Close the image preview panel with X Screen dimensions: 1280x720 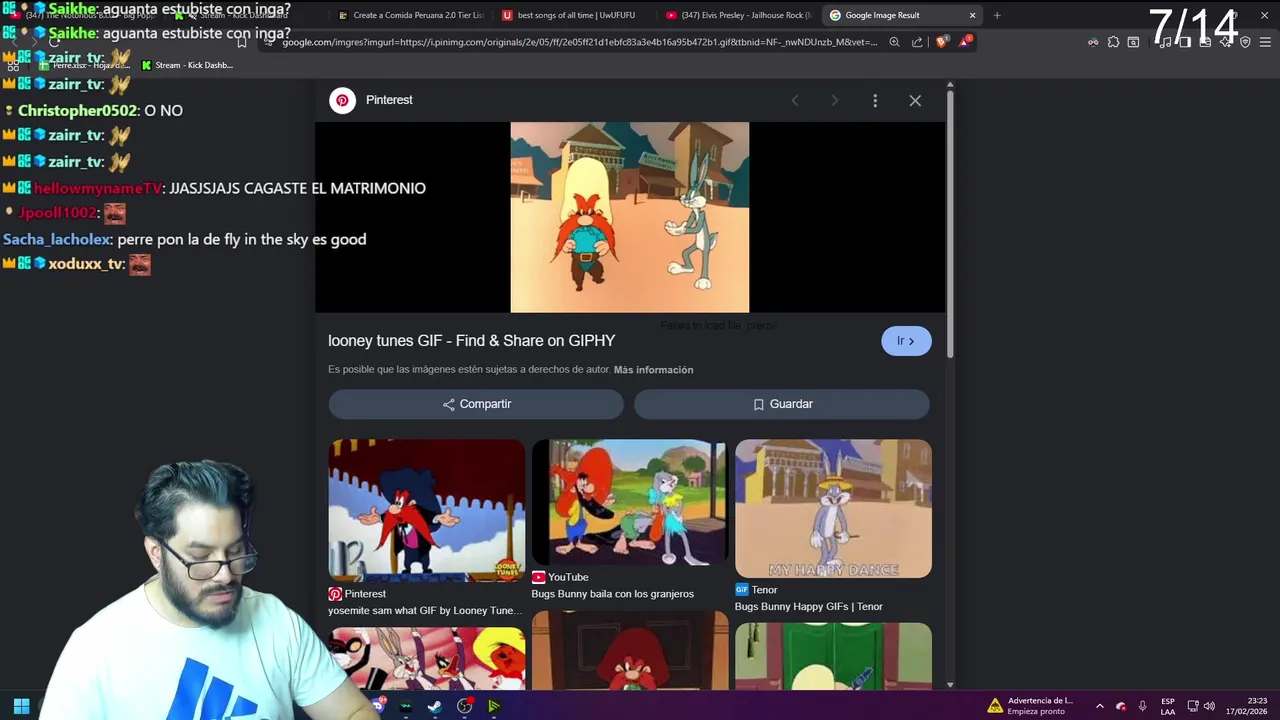click(915, 100)
